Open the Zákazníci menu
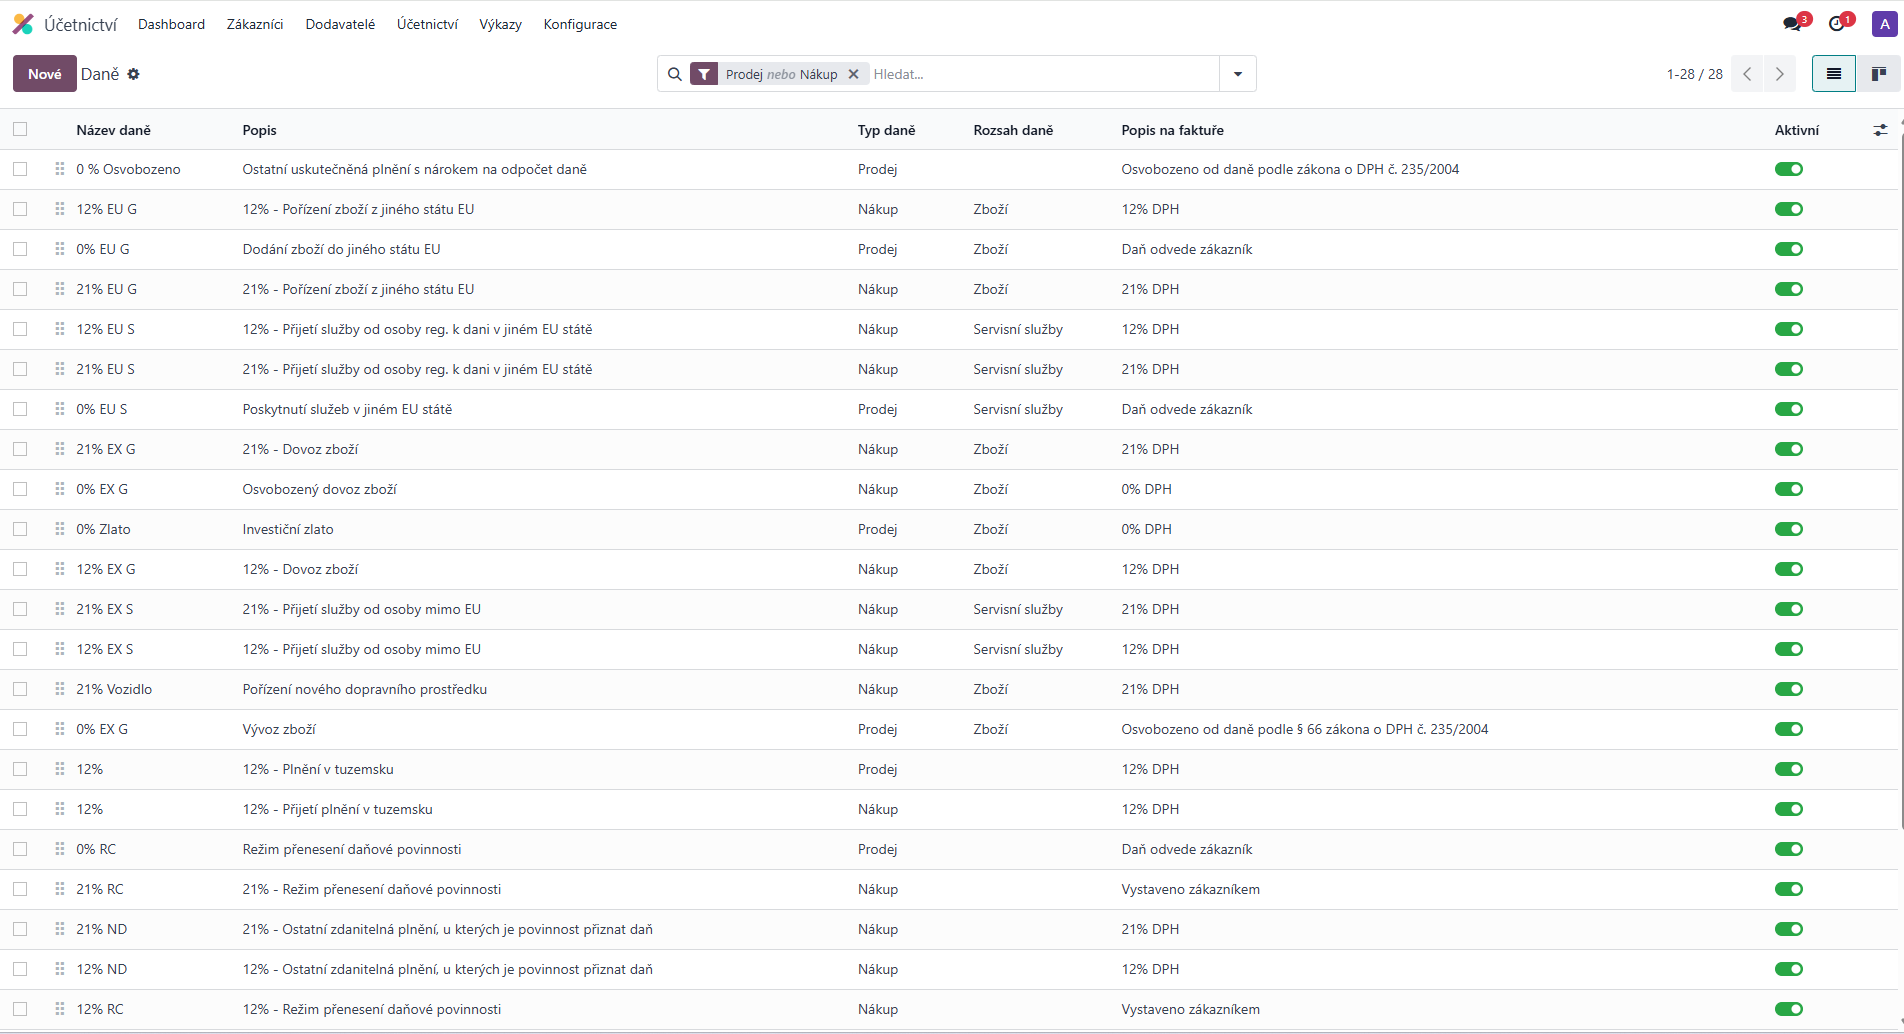The image size is (1904, 1034). click(x=255, y=24)
